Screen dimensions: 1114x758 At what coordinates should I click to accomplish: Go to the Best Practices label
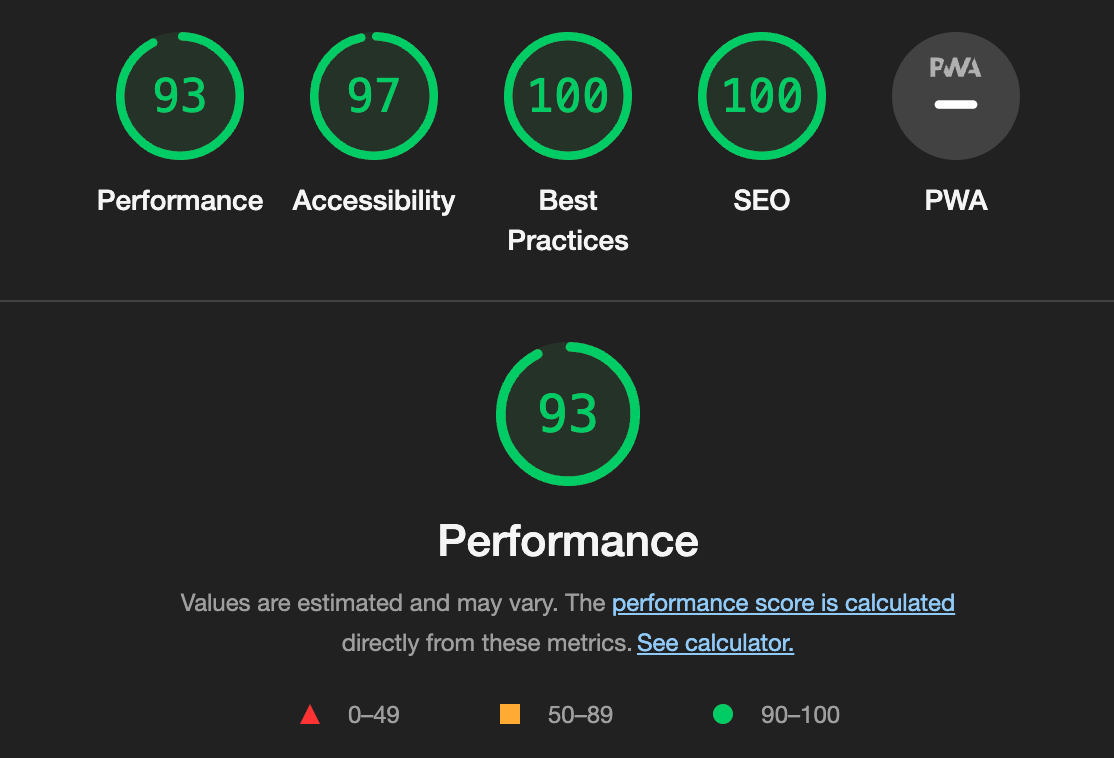coord(568,221)
